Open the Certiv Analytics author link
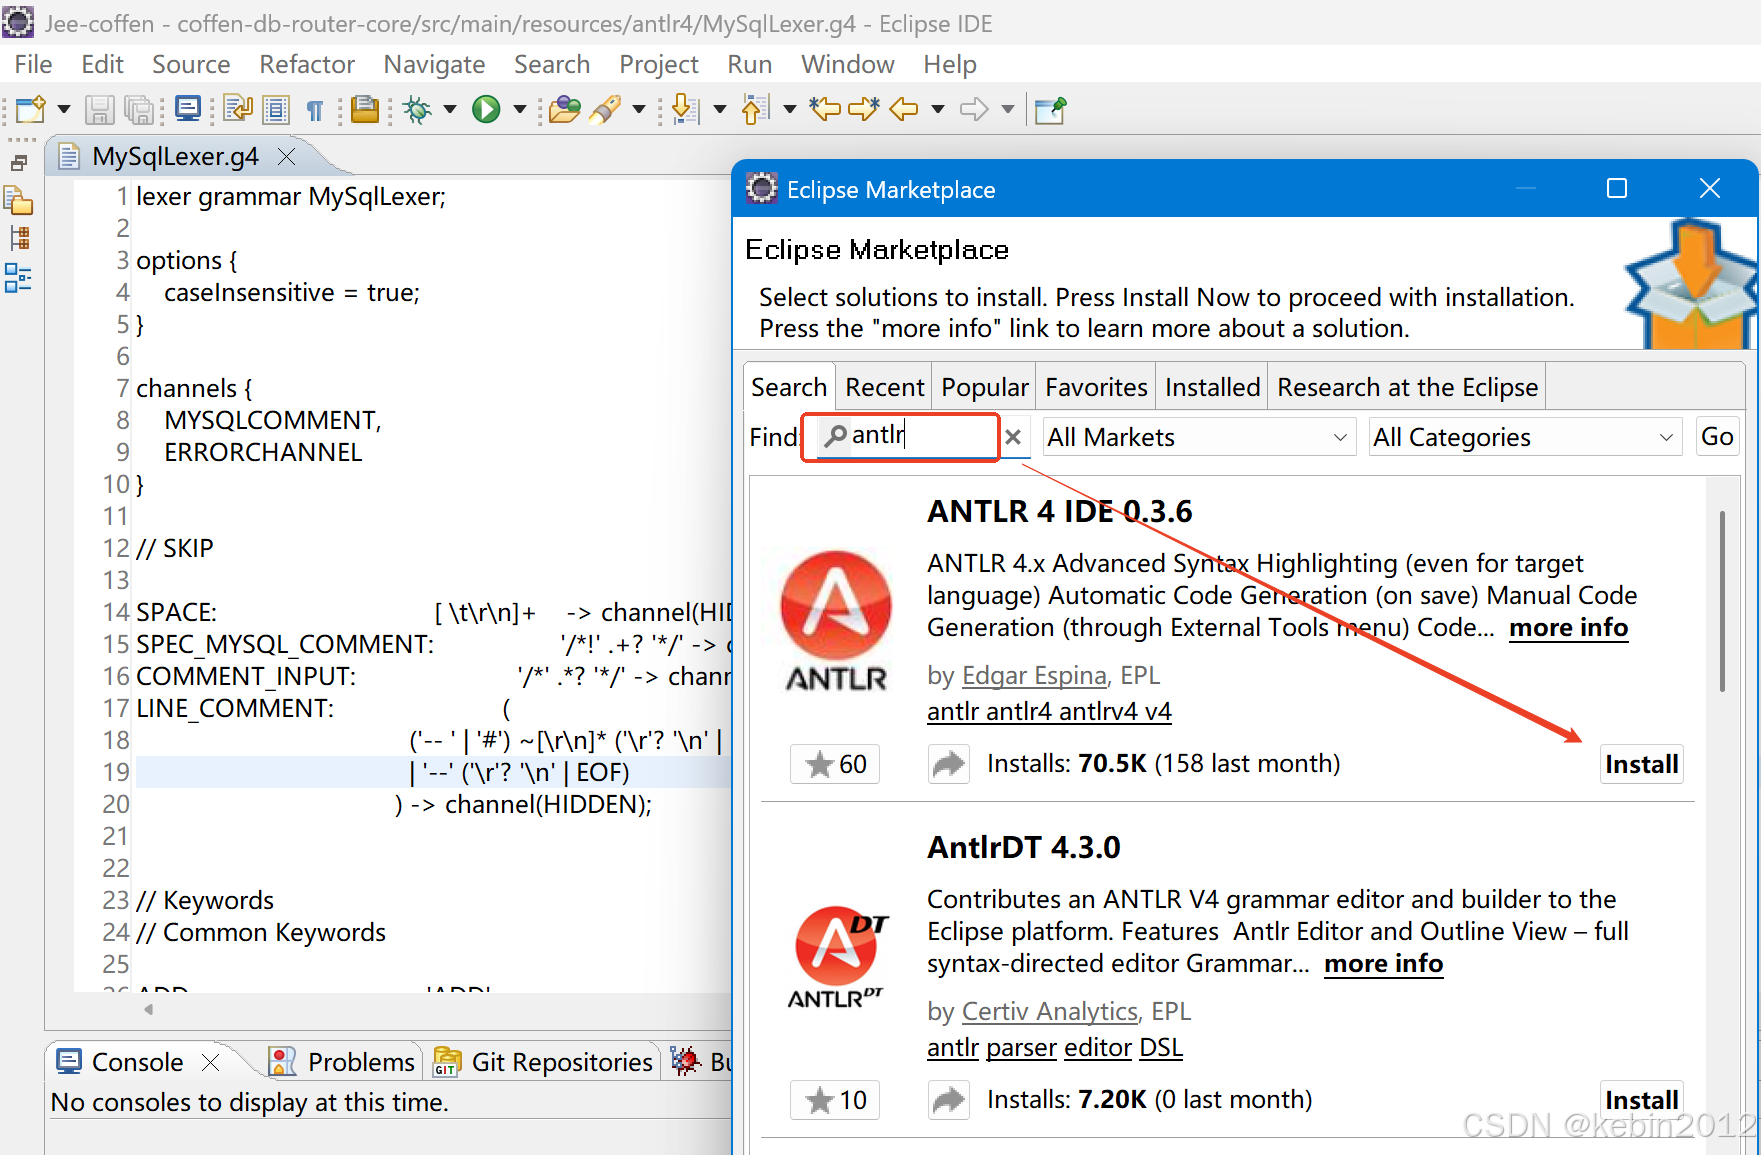Image resolution: width=1761 pixels, height=1155 pixels. (1050, 1012)
